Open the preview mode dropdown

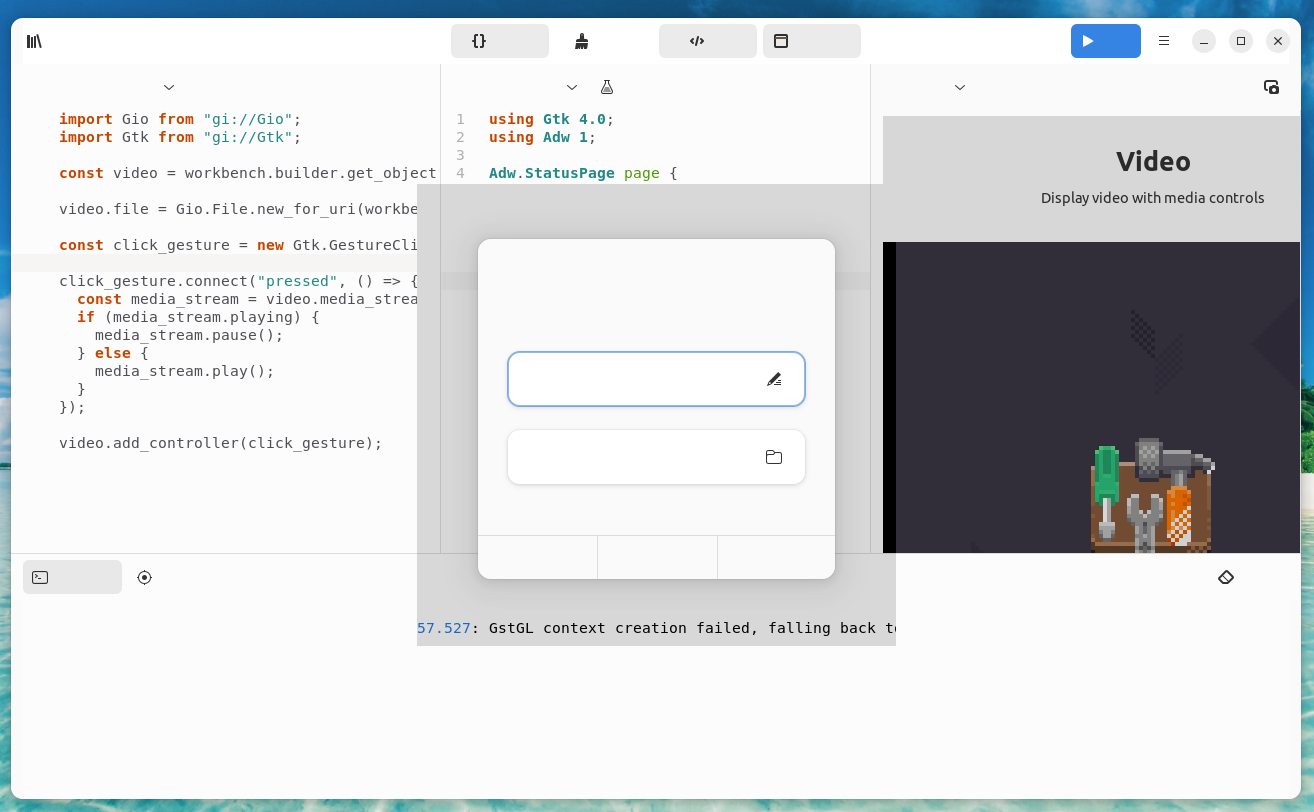(x=959, y=87)
